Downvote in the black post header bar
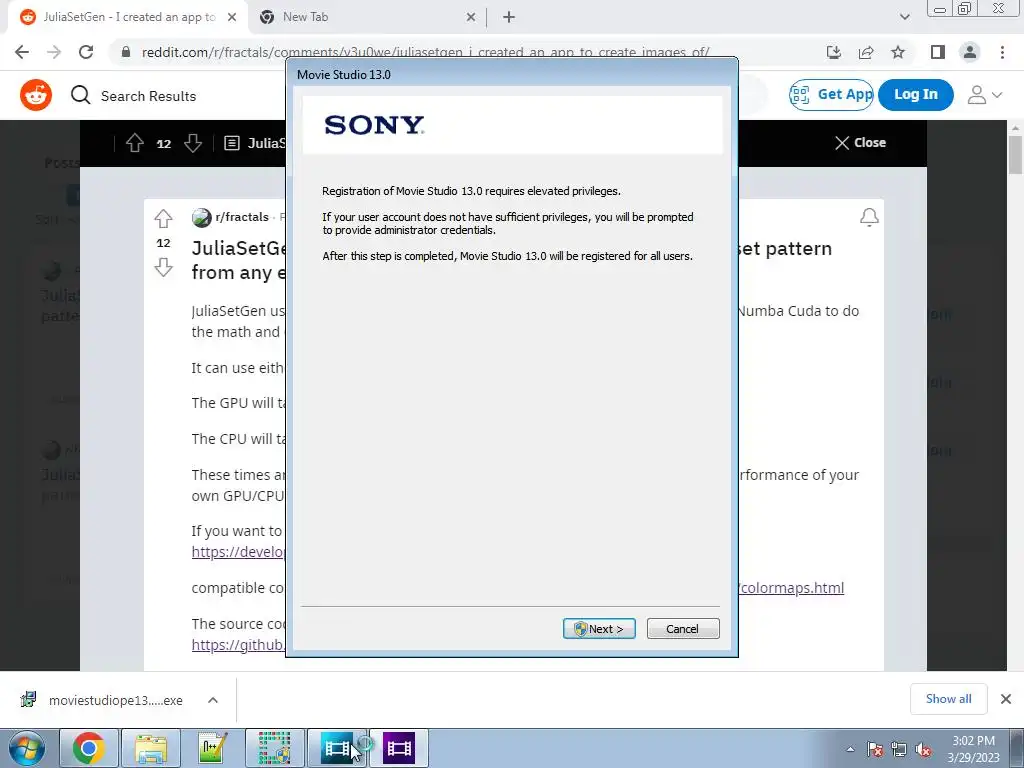 click(193, 143)
